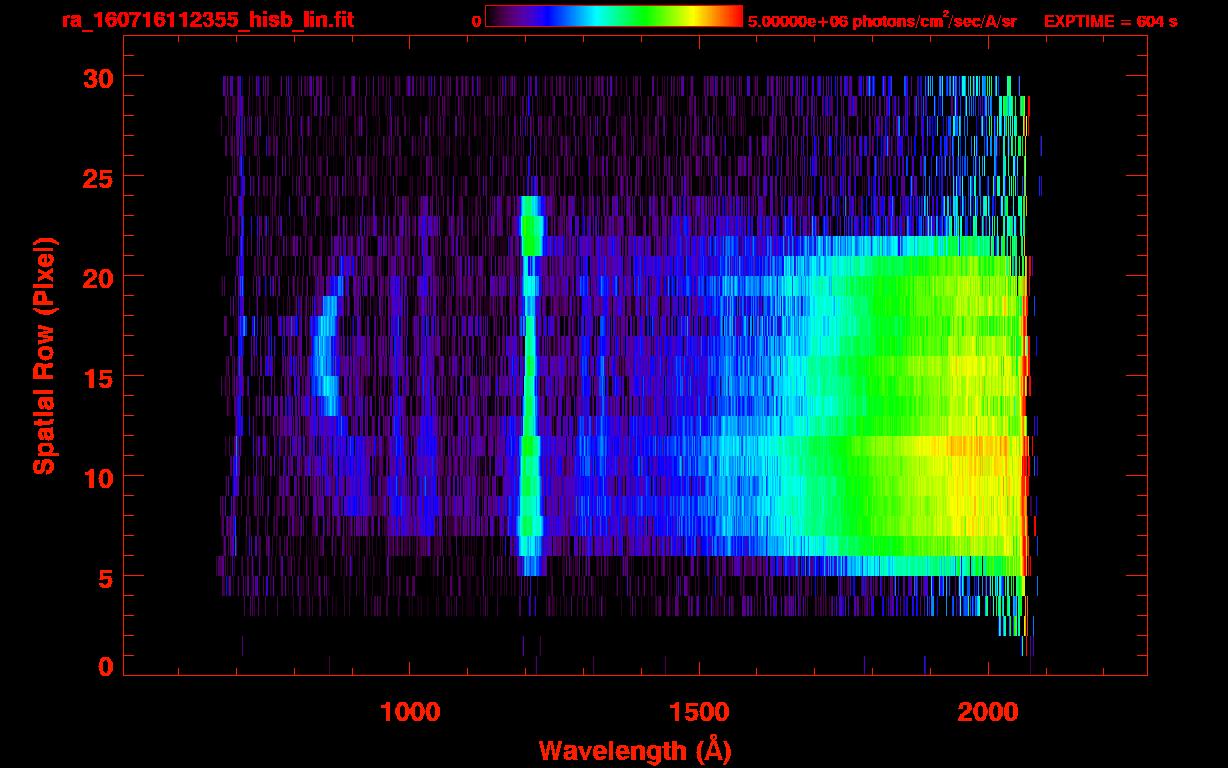This screenshot has width=1228, height=768.
Task: Click the 1500 wavelength tick label
Action: coord(699,711)
